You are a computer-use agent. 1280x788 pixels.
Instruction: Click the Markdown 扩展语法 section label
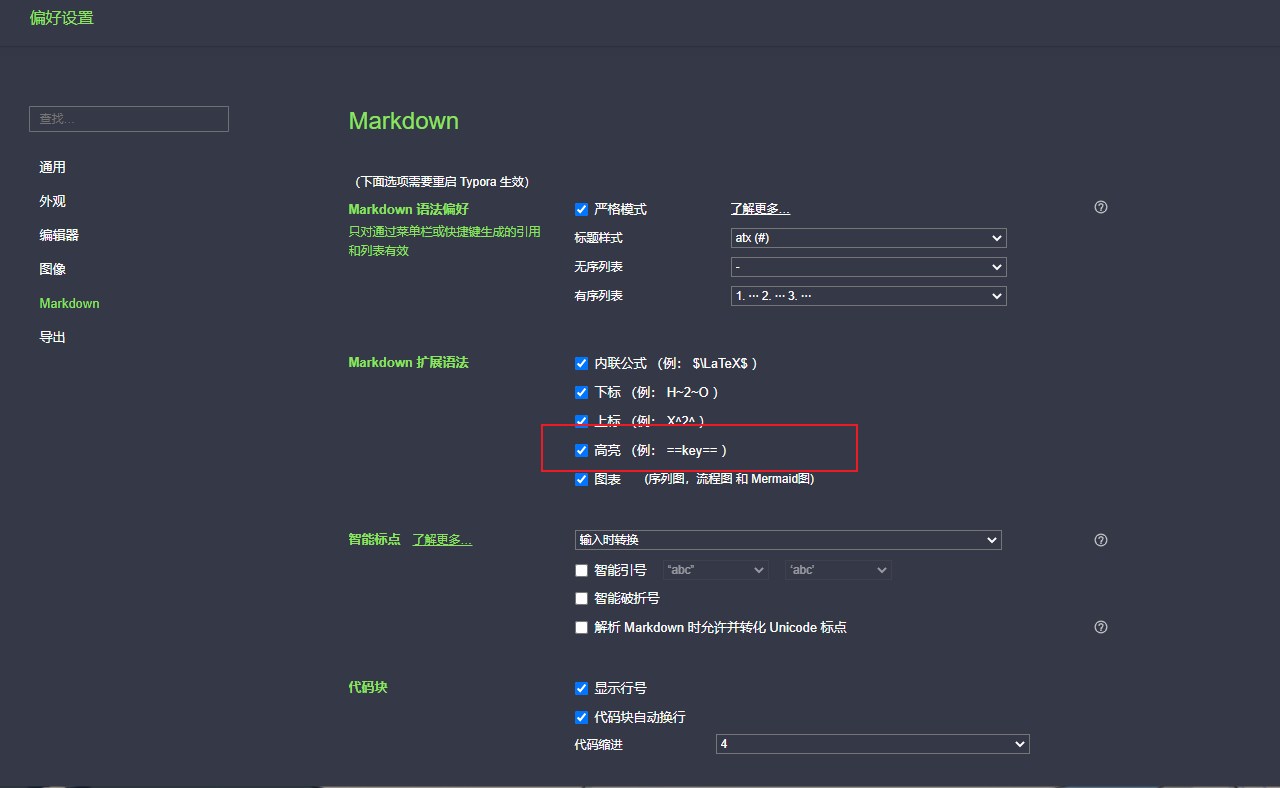click(x=408, y=362)
